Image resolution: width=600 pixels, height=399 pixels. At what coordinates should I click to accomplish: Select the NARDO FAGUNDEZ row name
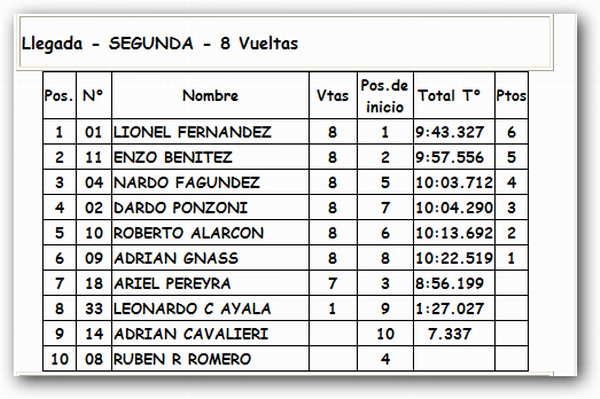210,182
